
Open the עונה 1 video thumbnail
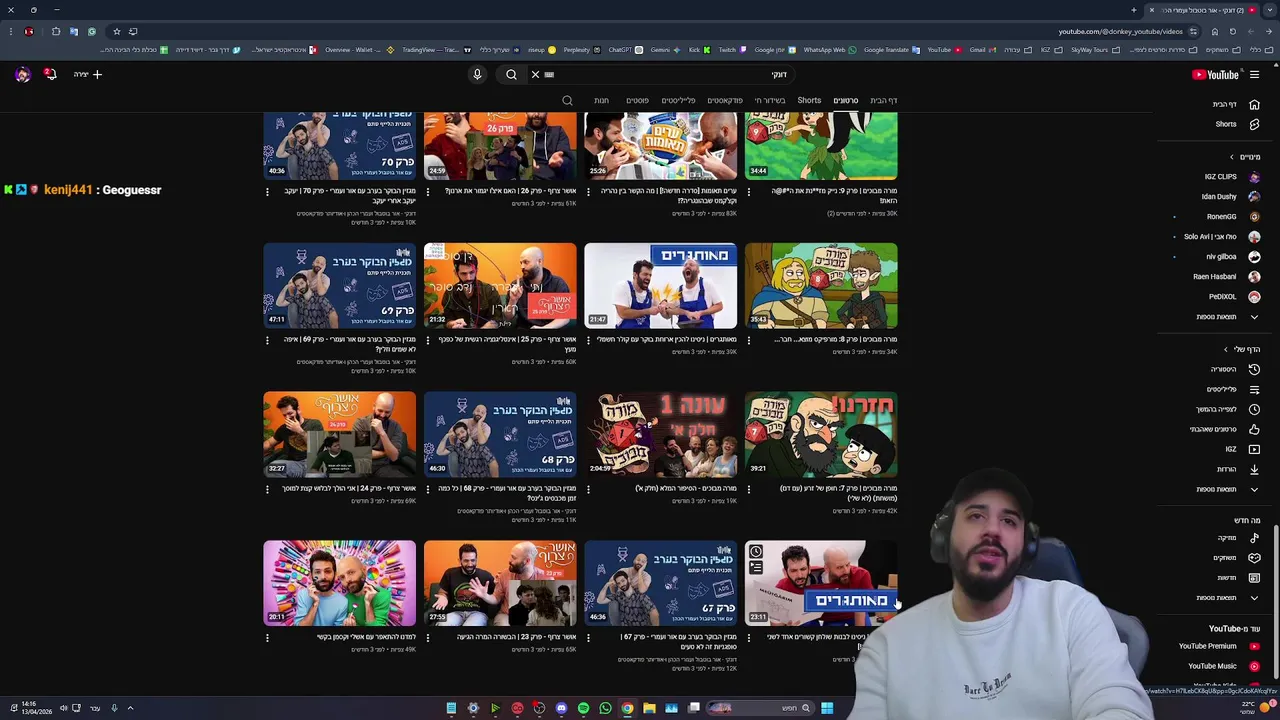tap(660, 434)
